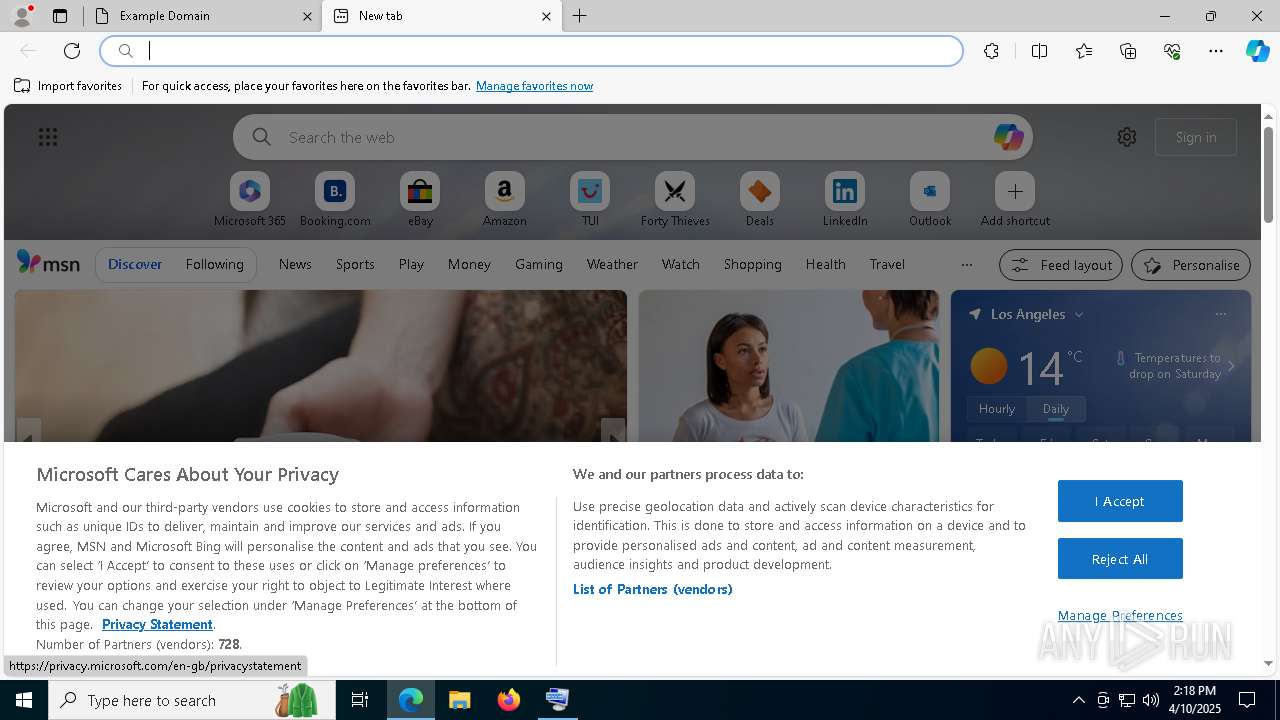Open Manage Preferences link
The width and height of the screenshot is (1280, 720).
click(x=1120, y=615)
